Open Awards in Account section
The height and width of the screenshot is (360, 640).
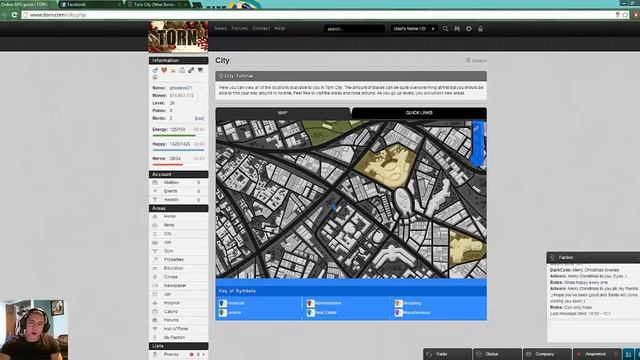[x=178, y=200]
